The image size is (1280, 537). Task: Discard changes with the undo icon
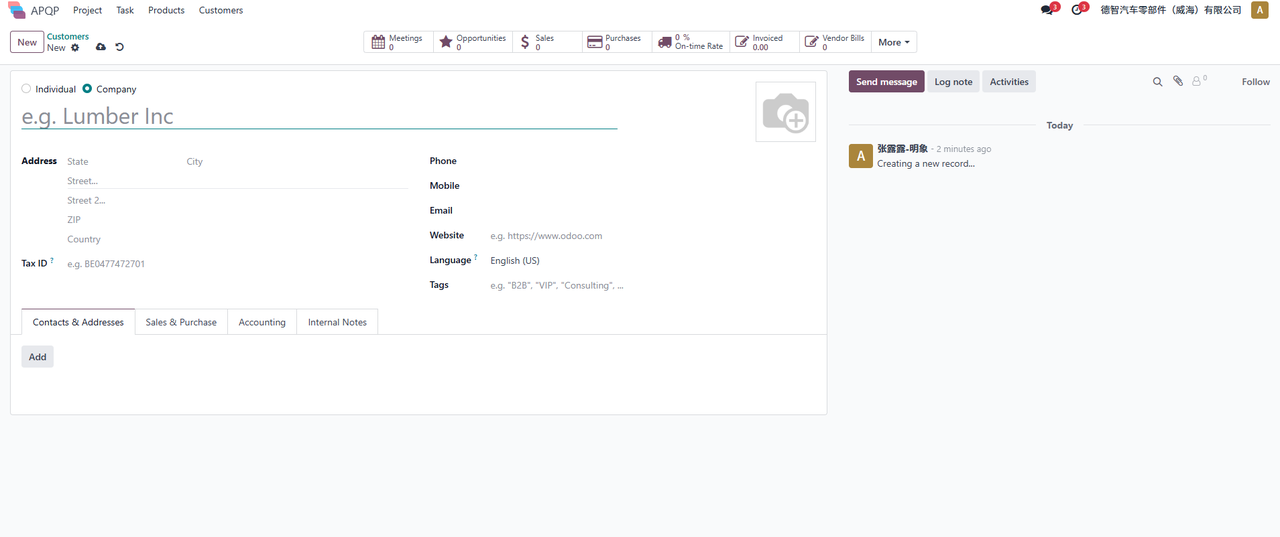click(x=120, y=47)
